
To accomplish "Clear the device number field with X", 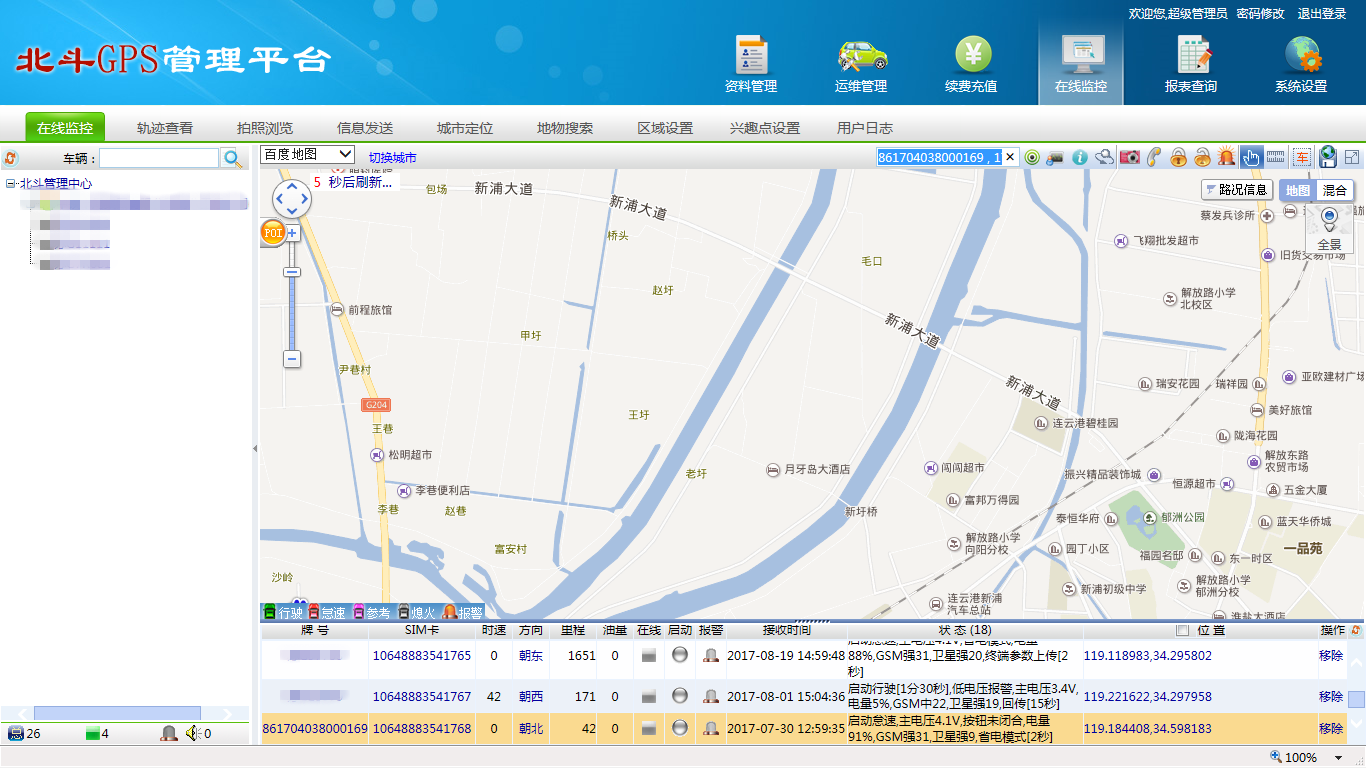I will 1010,157.
